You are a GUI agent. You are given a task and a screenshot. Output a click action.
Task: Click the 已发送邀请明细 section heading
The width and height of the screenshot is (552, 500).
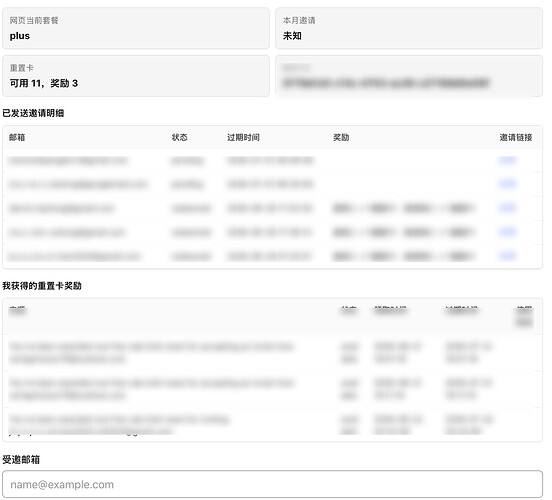click(x=33, y=113)
